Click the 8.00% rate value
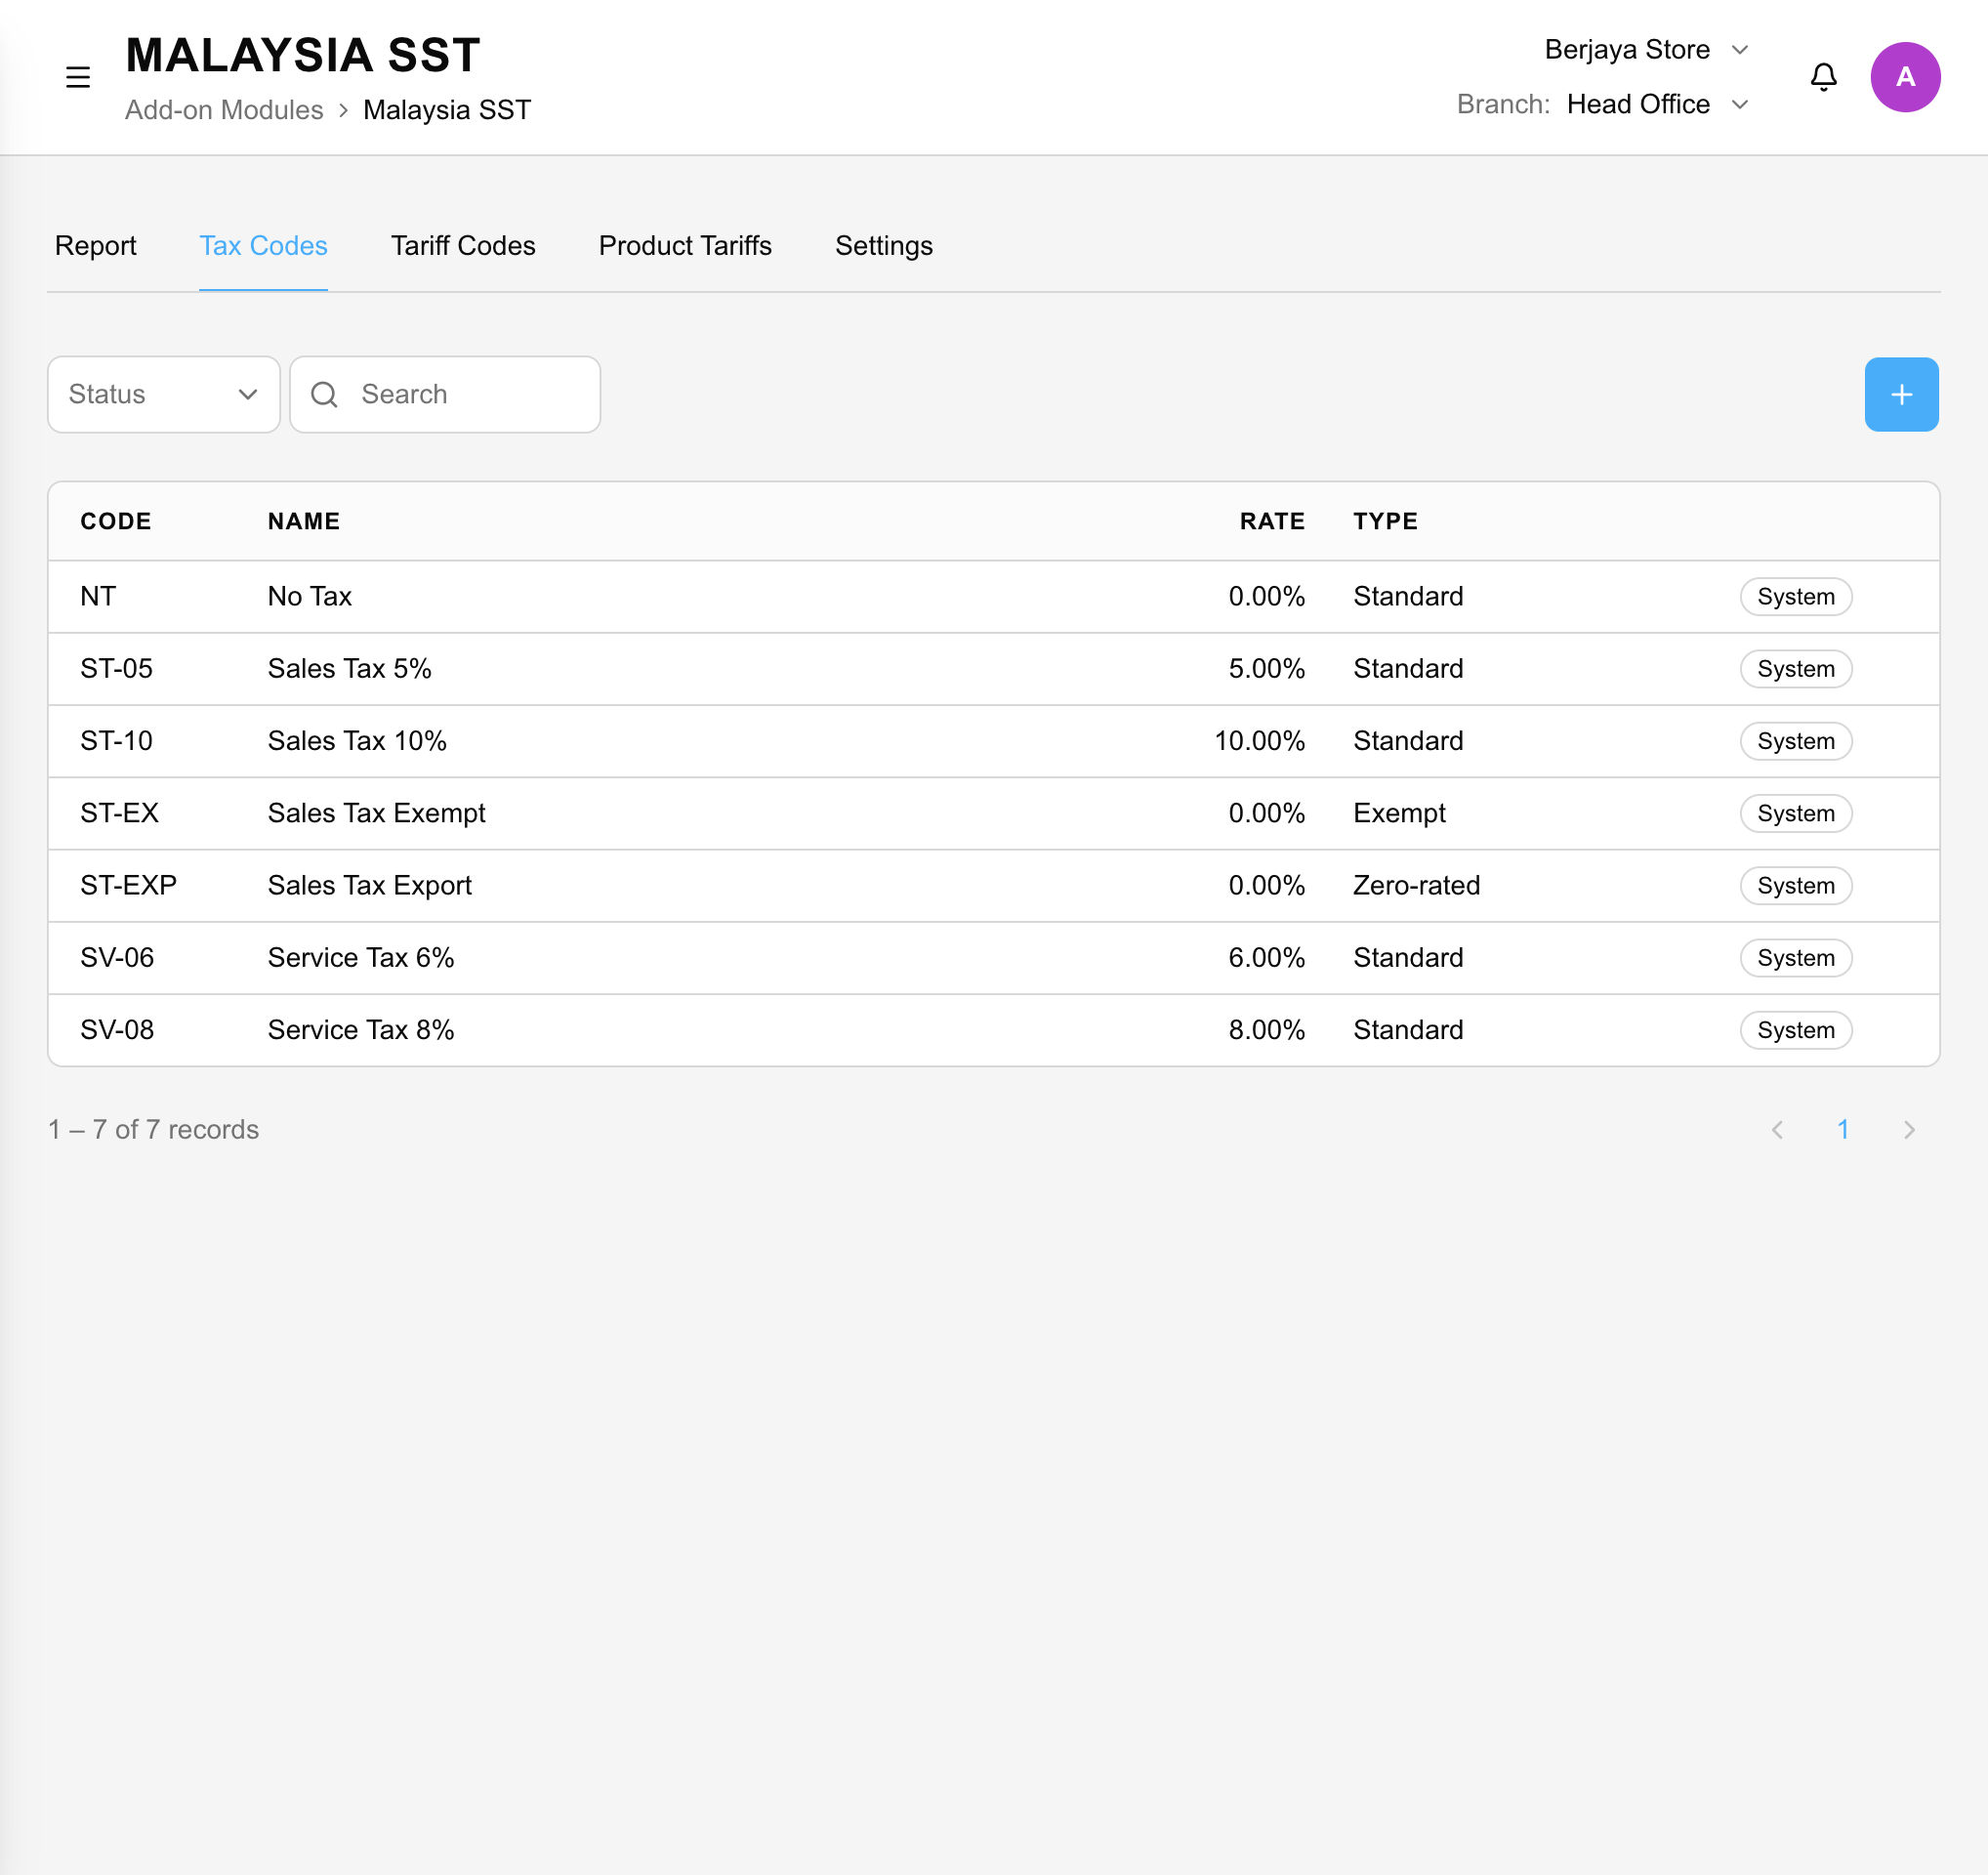 point(1266,1029)
